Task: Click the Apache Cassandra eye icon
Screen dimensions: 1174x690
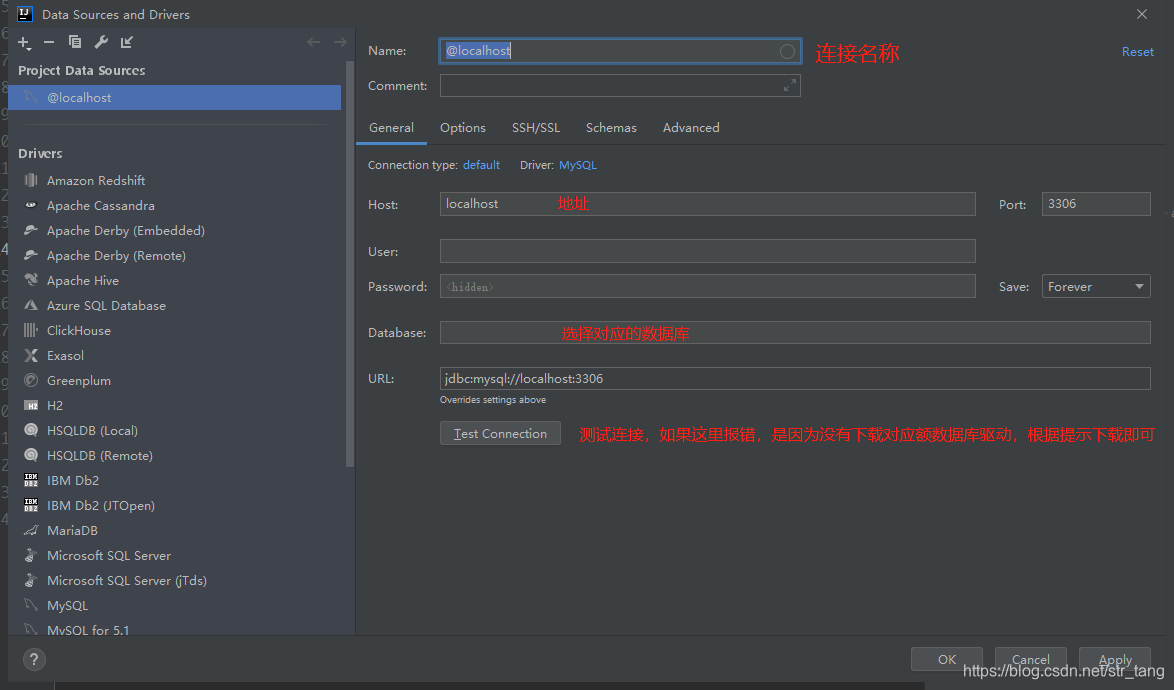Action: 31,205
